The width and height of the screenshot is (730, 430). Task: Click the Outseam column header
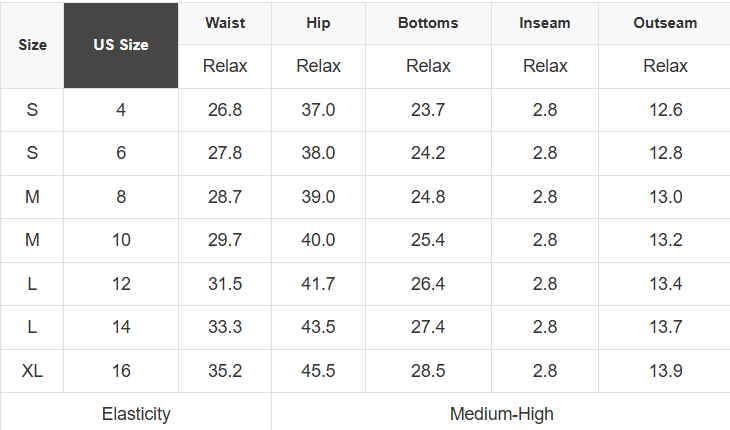point(665,23)
